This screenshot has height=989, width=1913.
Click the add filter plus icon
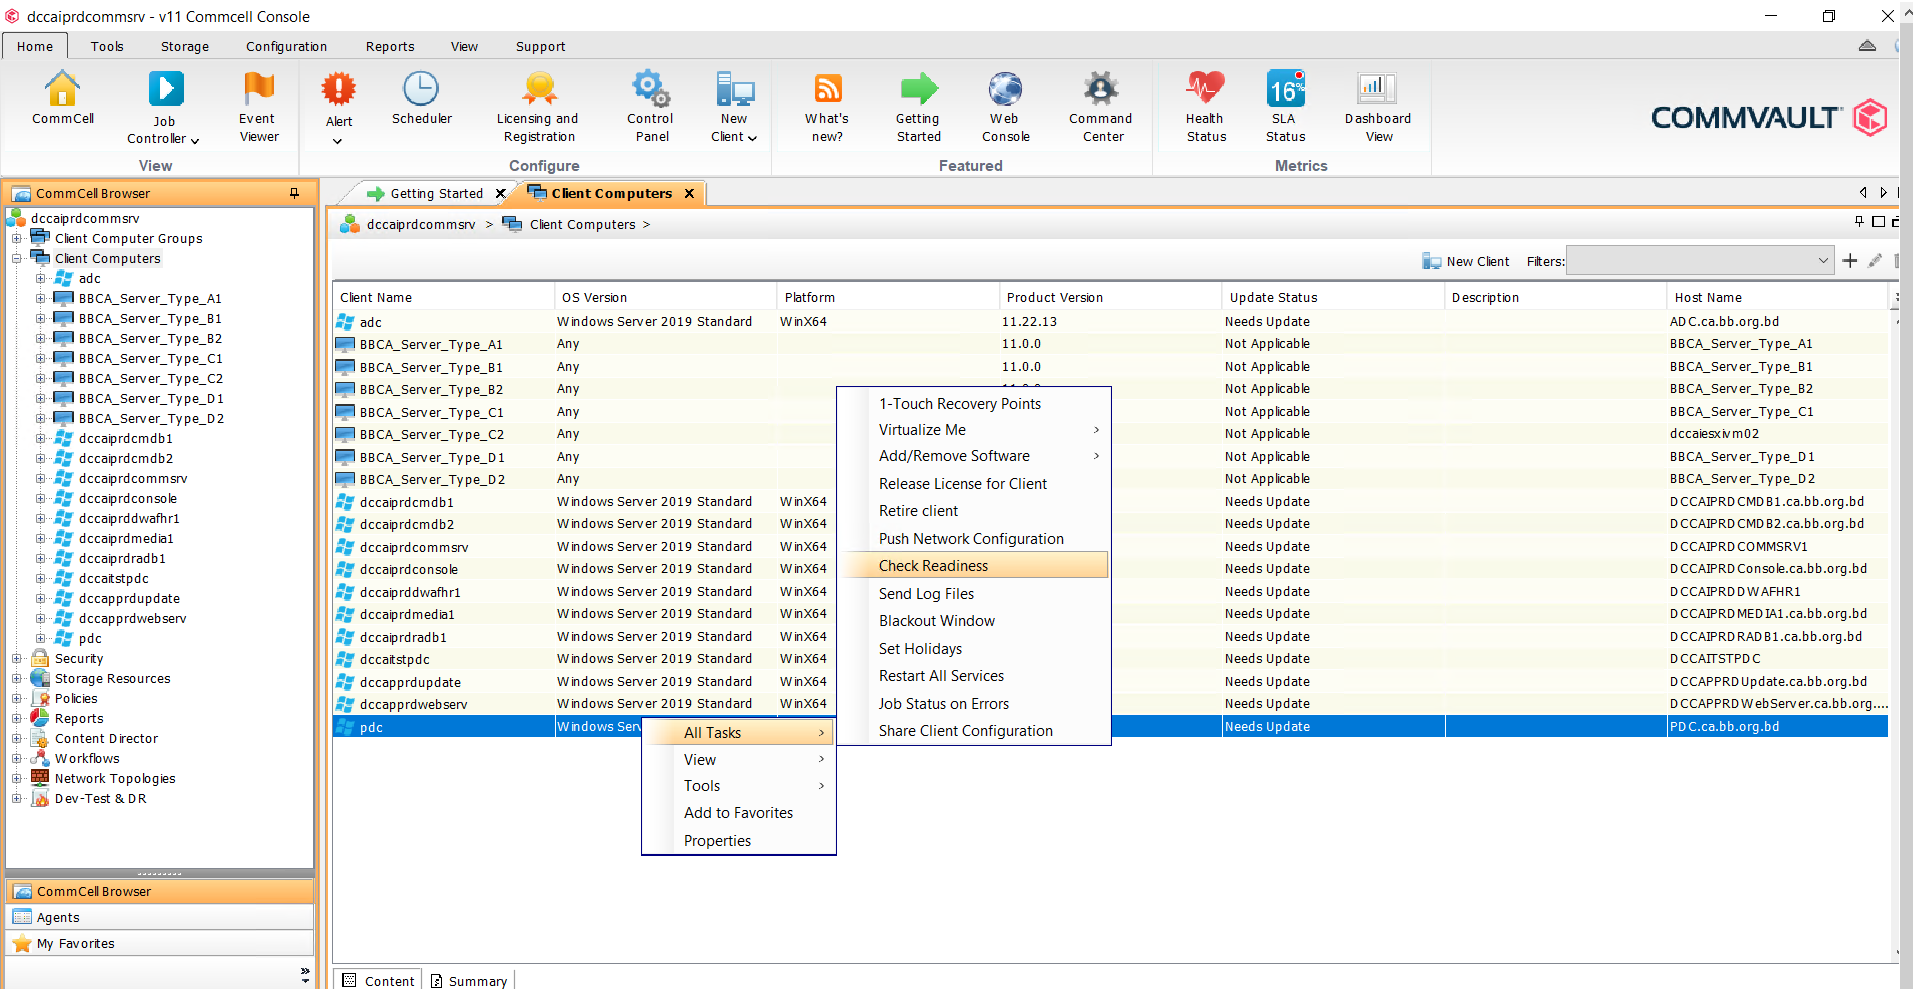[1850, 261]
